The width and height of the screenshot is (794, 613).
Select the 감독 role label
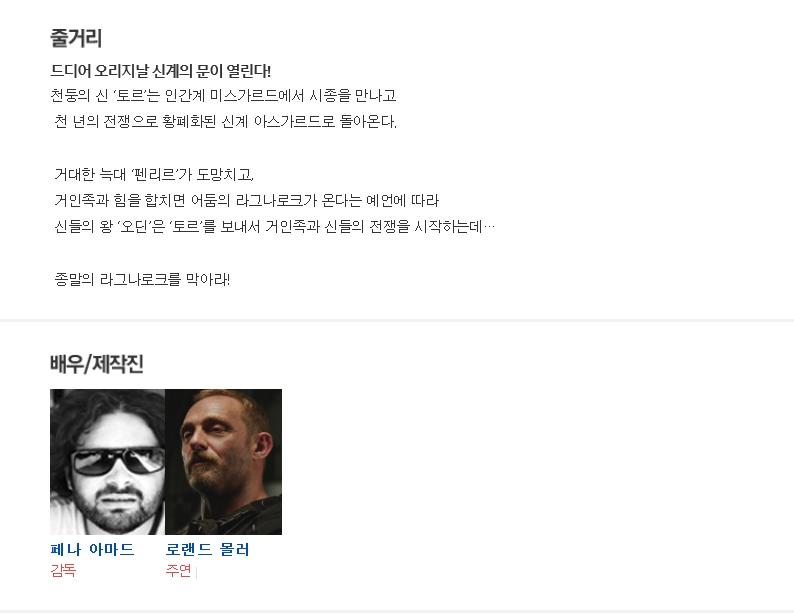(x=63, y=570)
